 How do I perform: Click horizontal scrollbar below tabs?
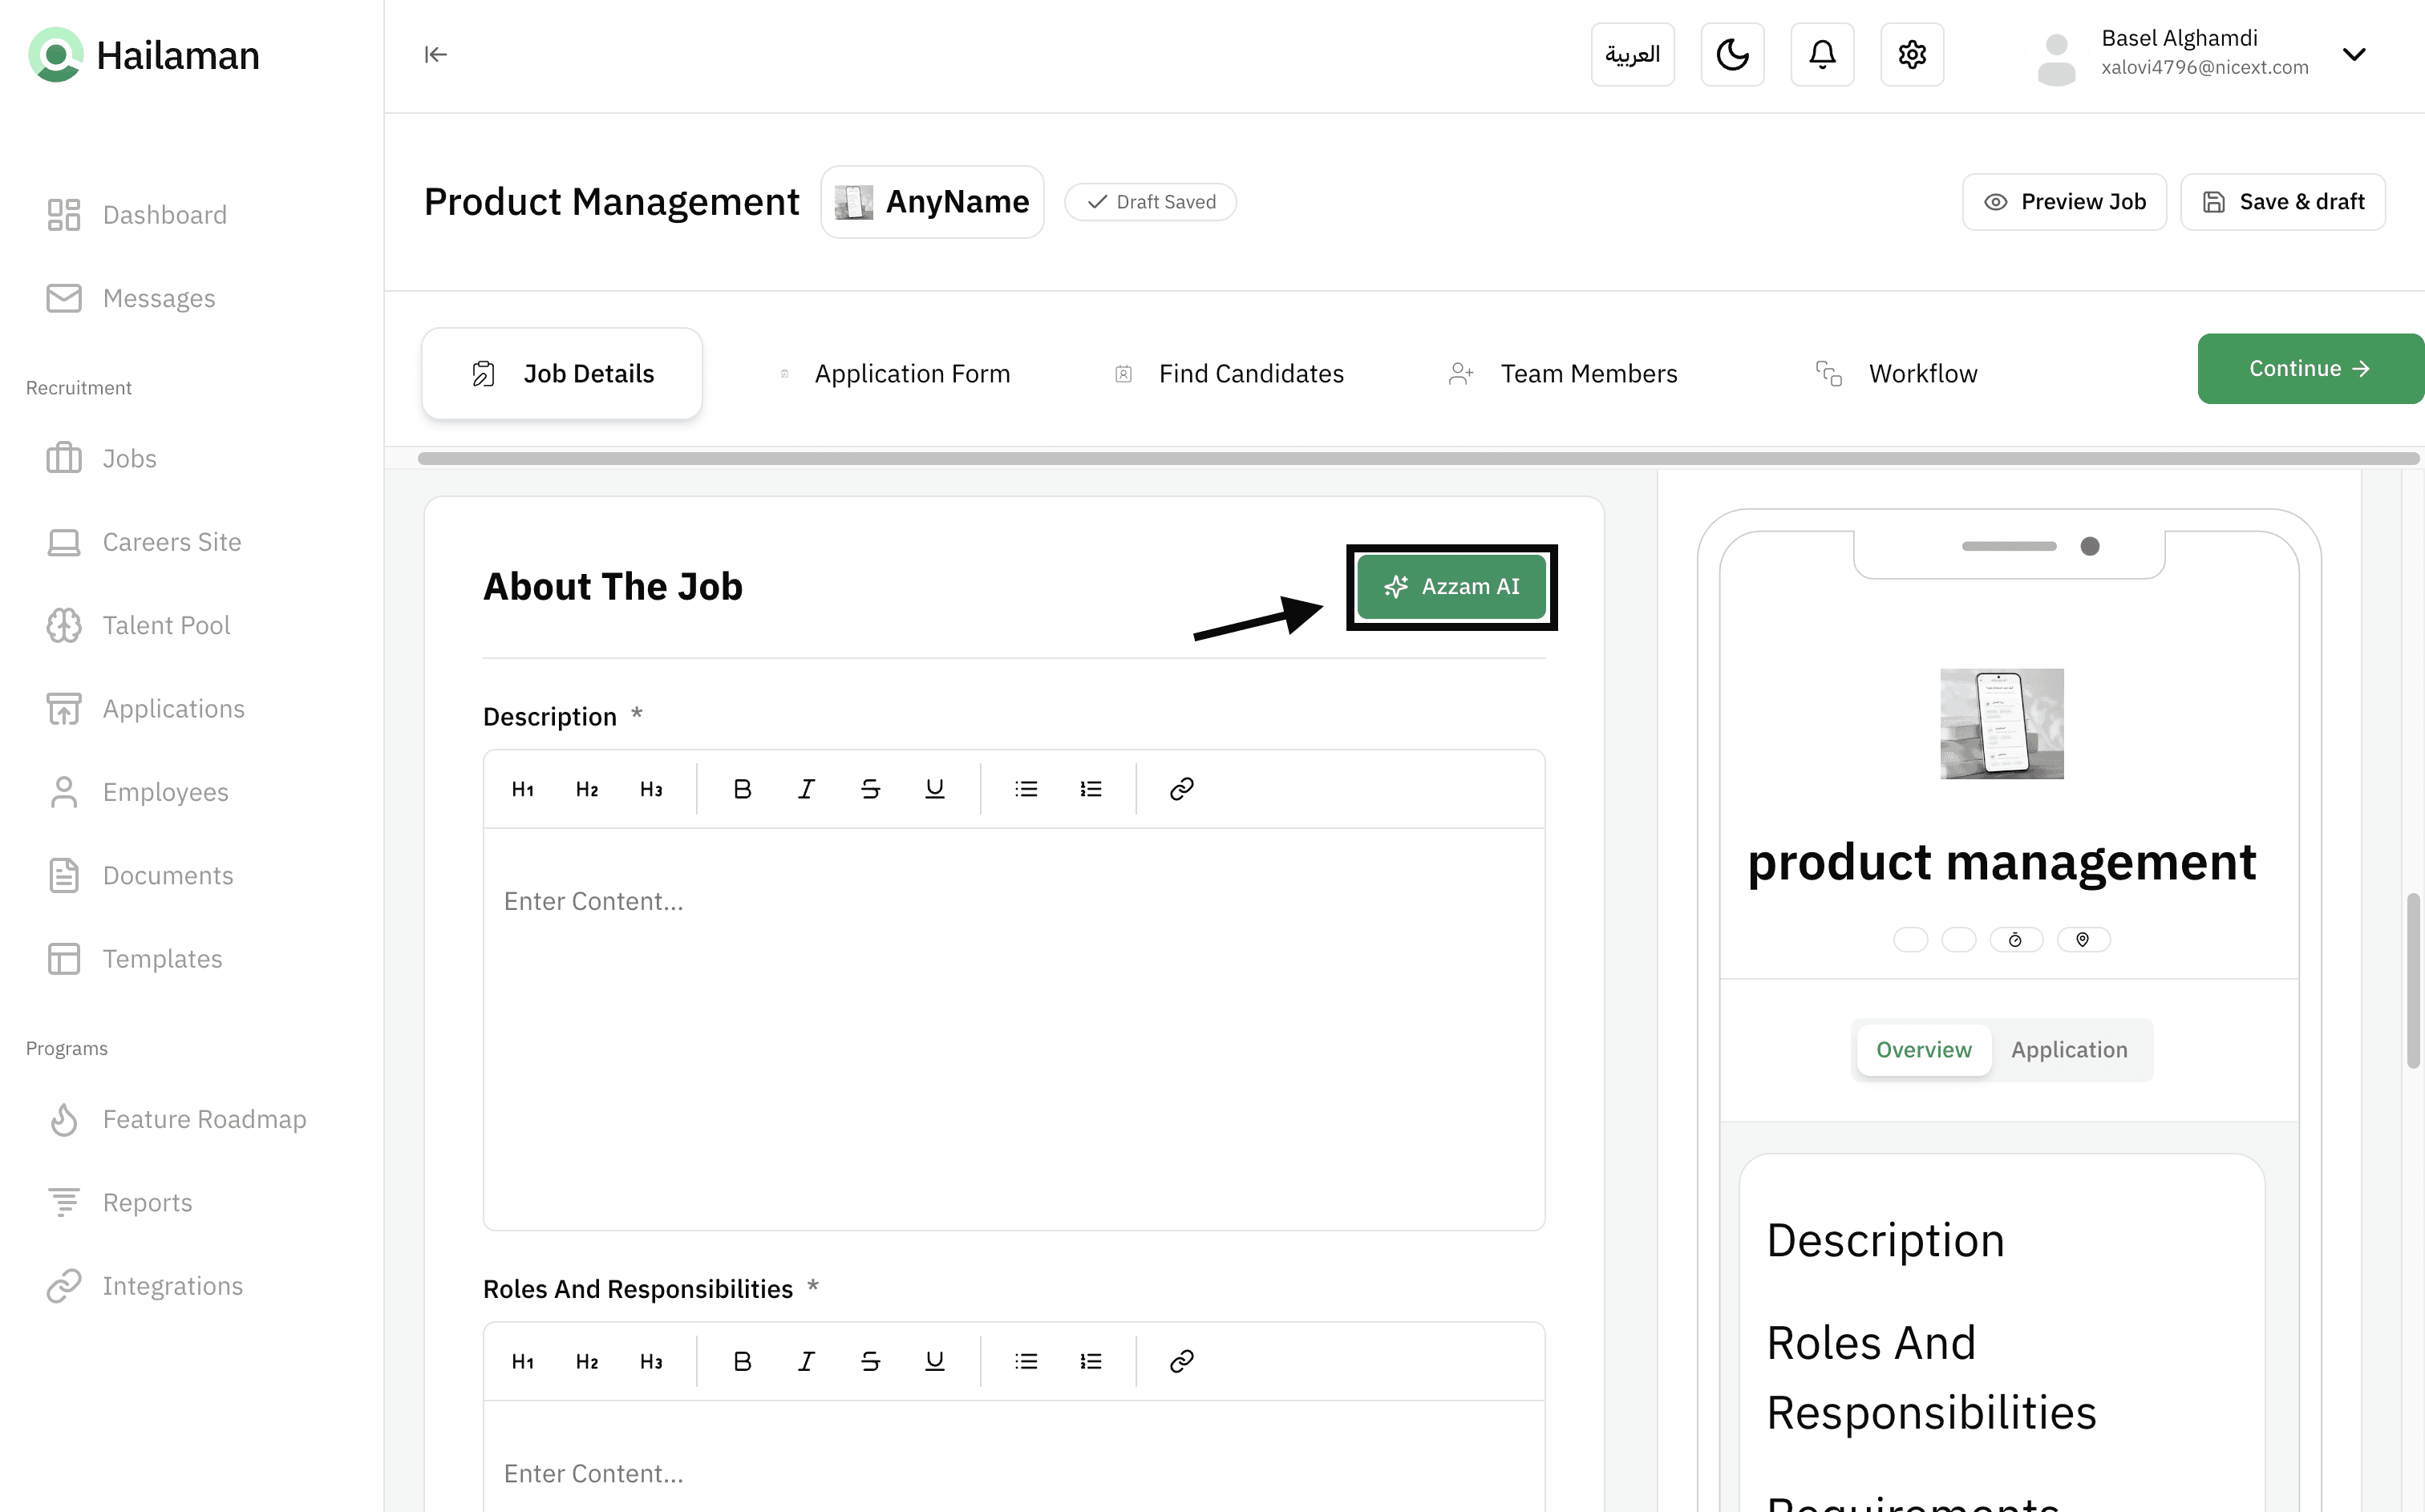pos(1417,459)
